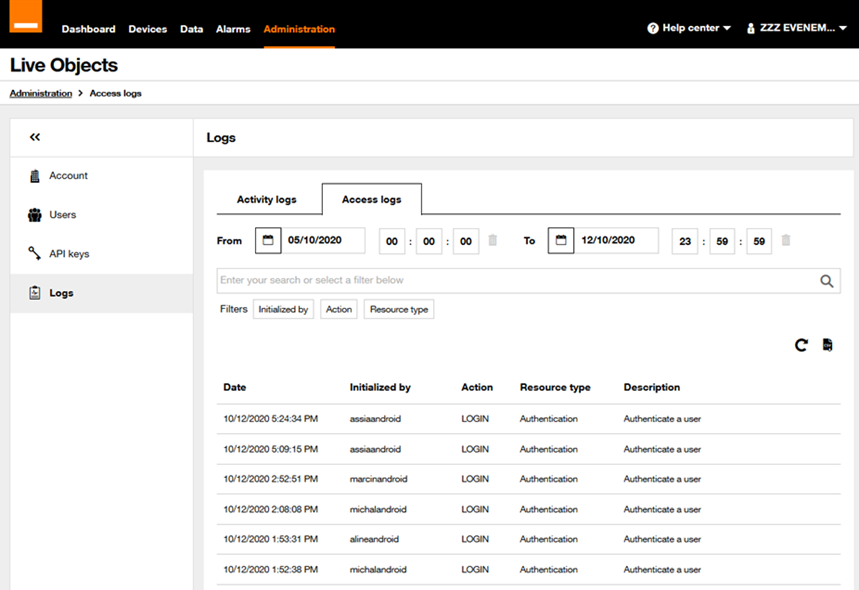Image resolution: width=859 pixels, height=590 pixels.
Task: Click the Action column header
Action: (477, 387)
